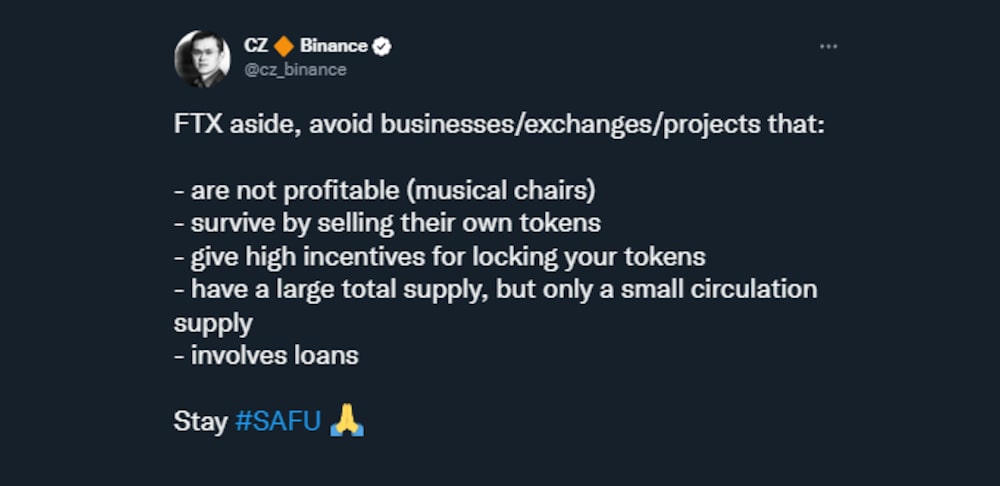Click the blue verified badge

point(382,46)
